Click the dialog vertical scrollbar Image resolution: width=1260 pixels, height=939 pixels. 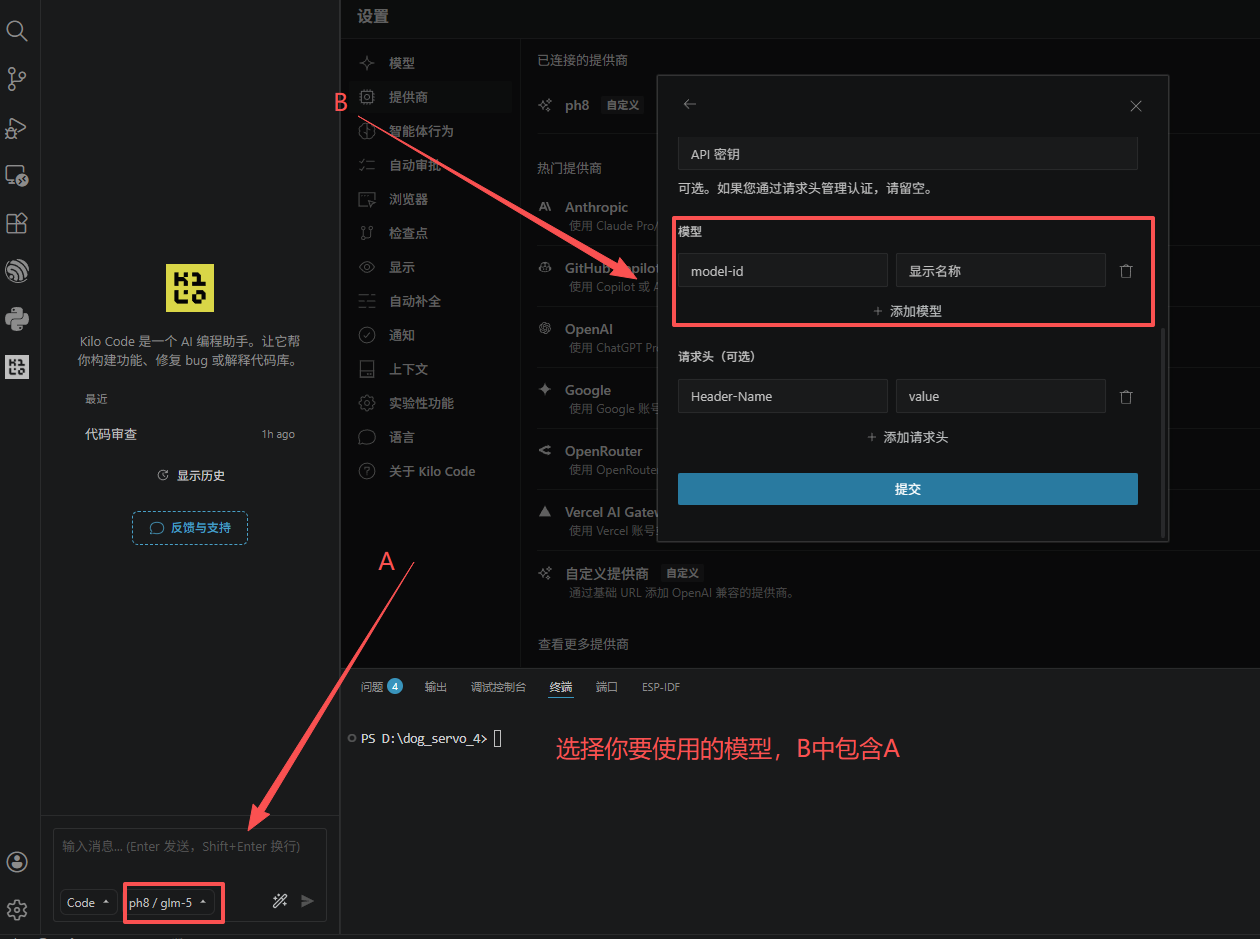[1163, 432]
